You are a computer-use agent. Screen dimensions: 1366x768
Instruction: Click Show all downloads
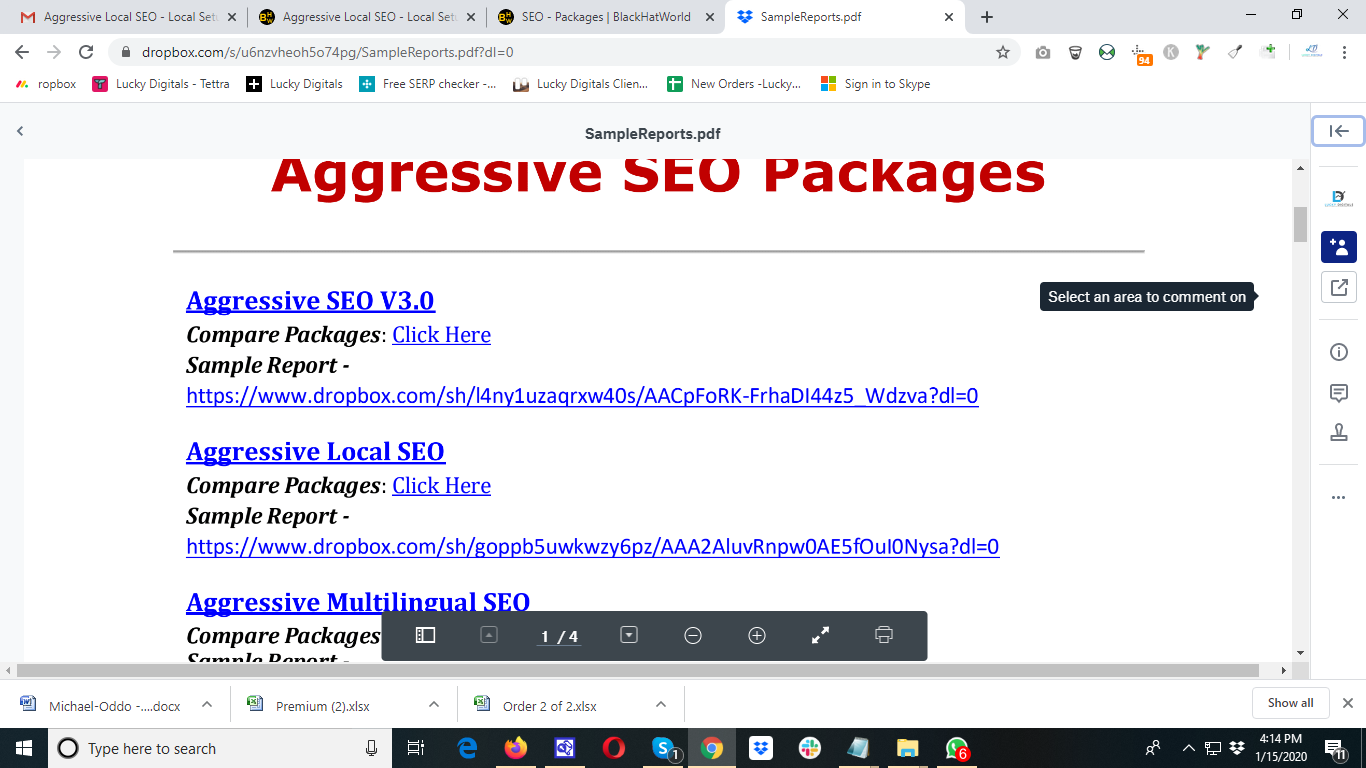[1290, 703]
